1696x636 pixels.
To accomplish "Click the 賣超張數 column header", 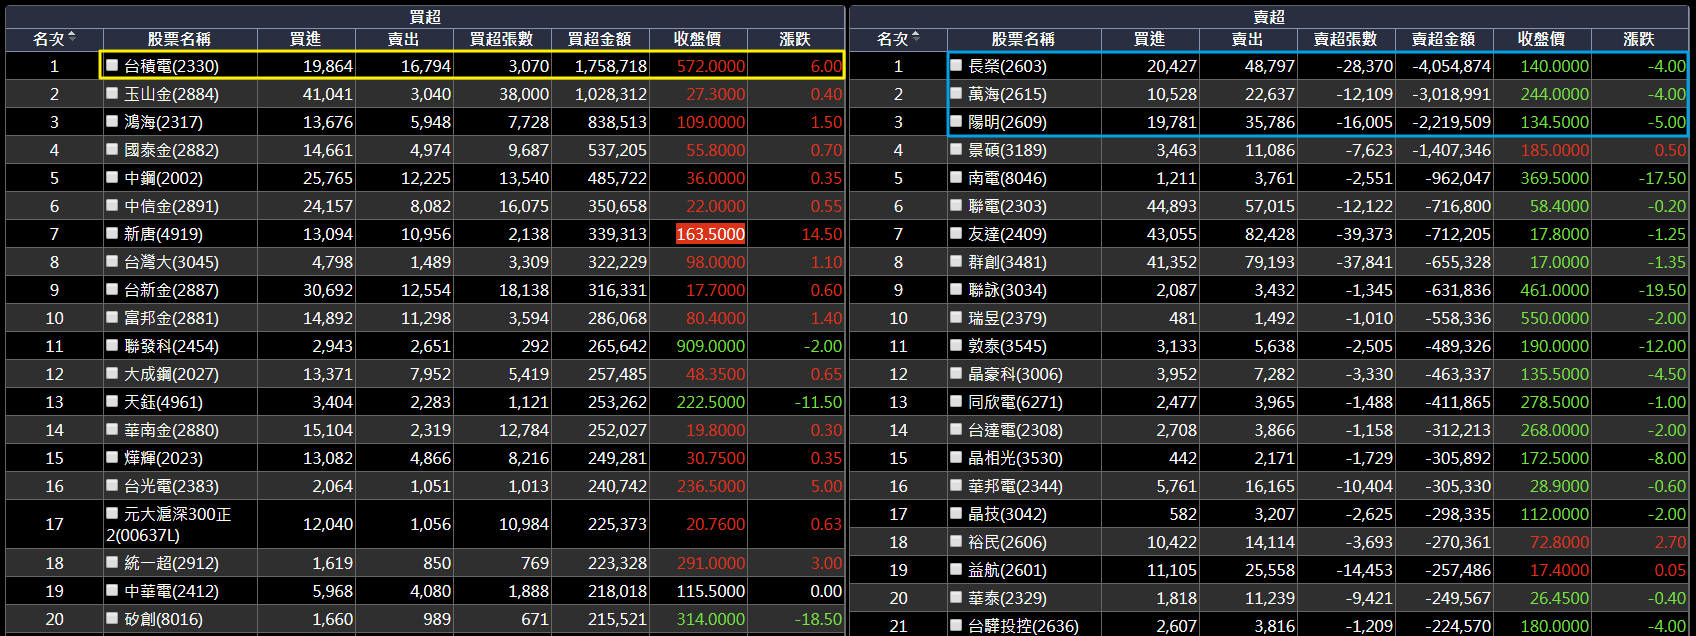I will pos(1346,39).
